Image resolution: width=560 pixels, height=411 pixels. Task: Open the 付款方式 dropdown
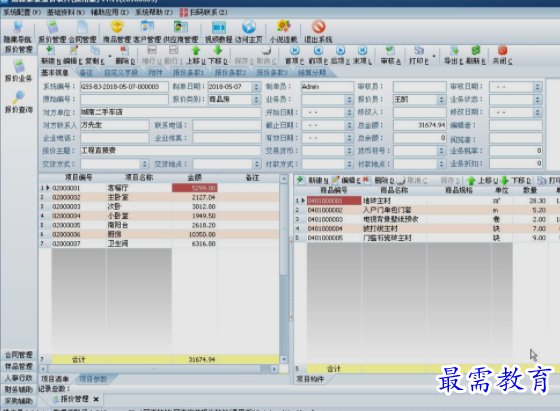pos(350,164)
